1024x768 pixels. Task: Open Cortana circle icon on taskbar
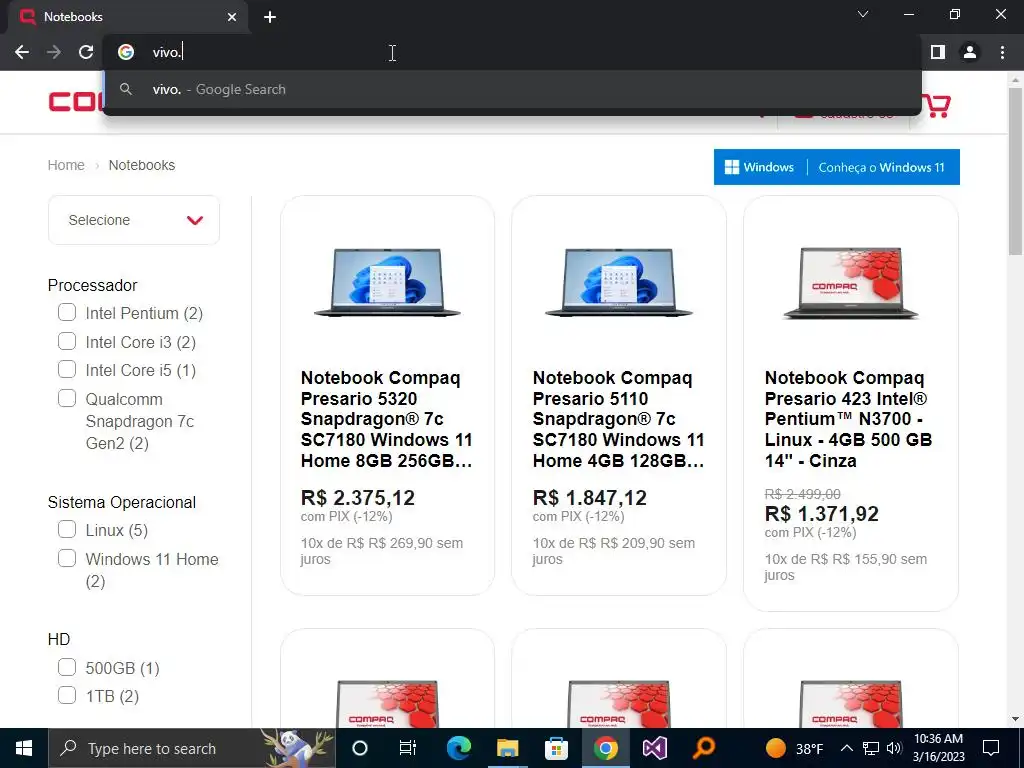[x=359, y=748]
